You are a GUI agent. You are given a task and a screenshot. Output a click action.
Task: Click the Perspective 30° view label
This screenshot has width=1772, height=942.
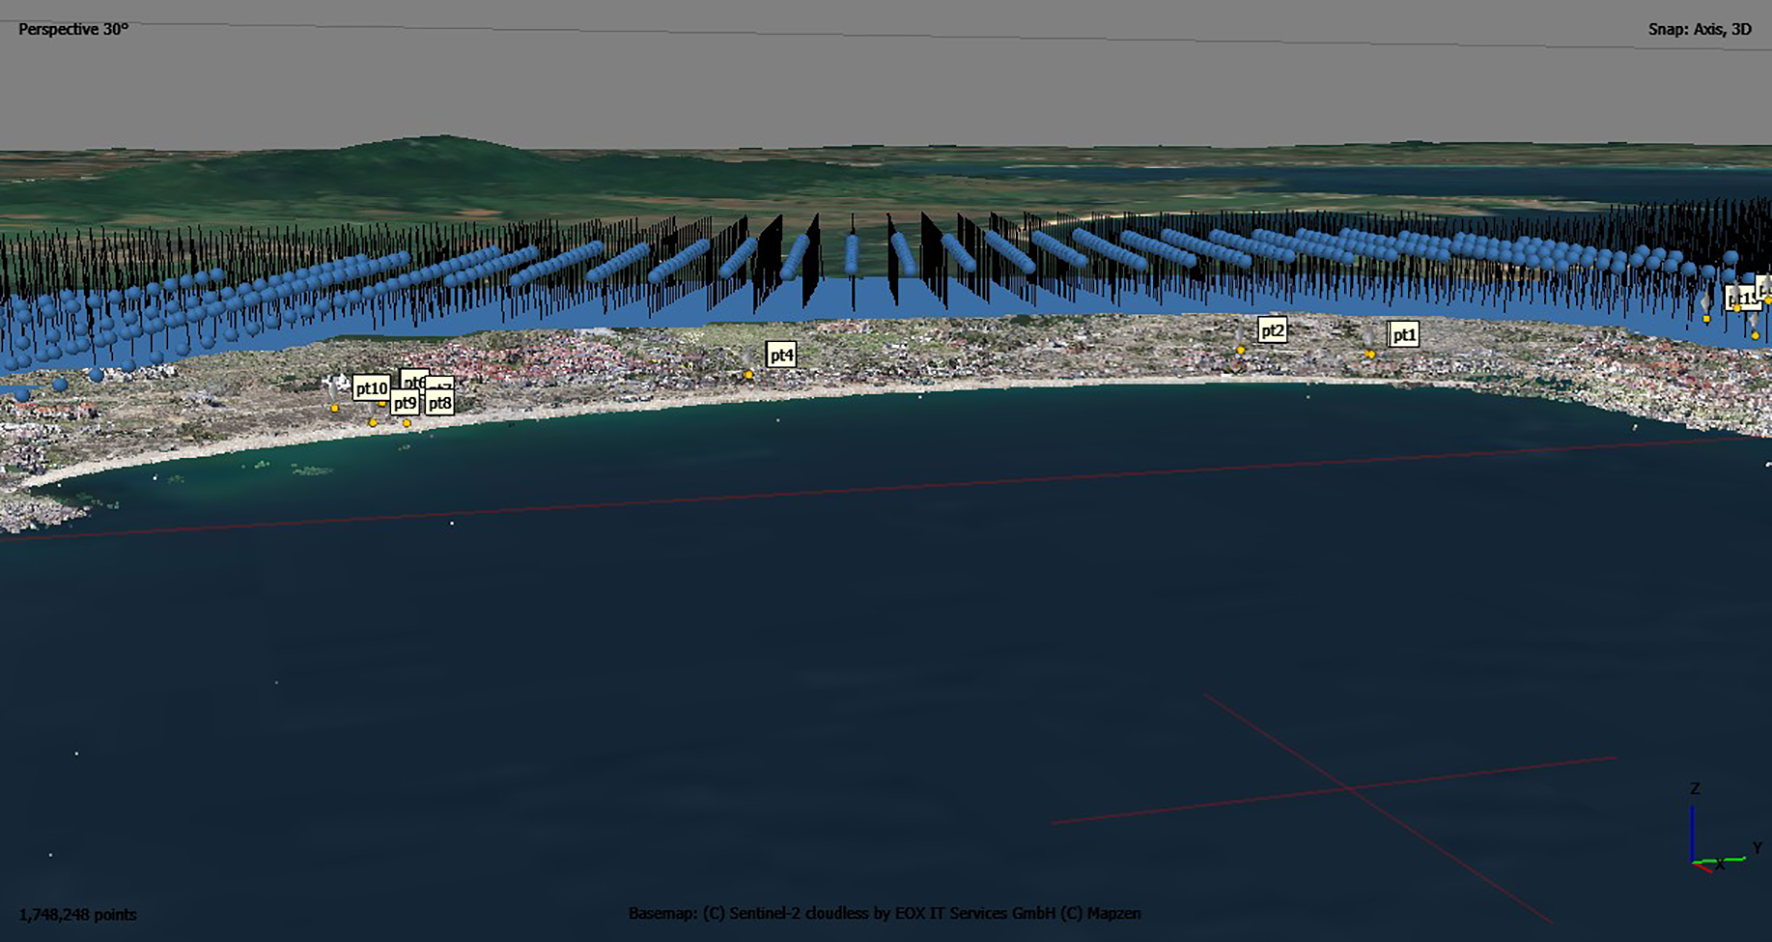pyautogui.click(x=73, y=29)
